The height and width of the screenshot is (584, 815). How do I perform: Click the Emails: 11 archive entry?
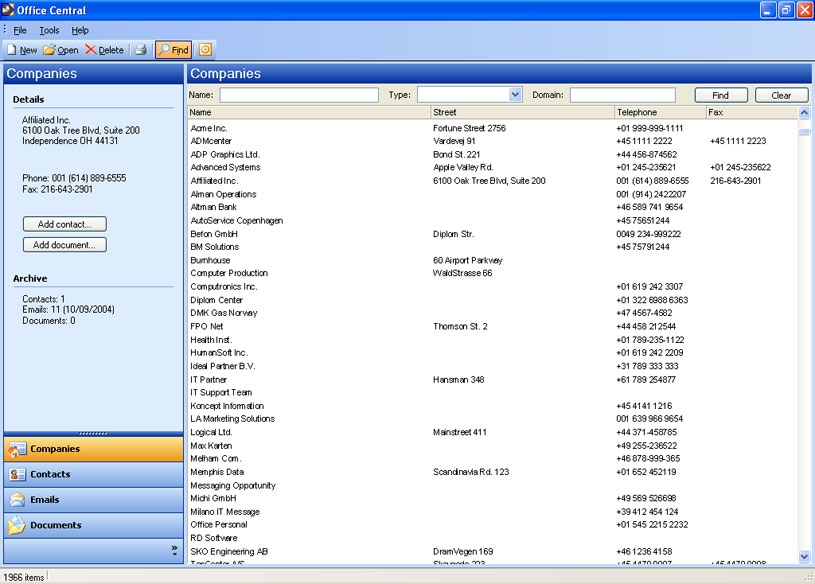coord(68,310)
